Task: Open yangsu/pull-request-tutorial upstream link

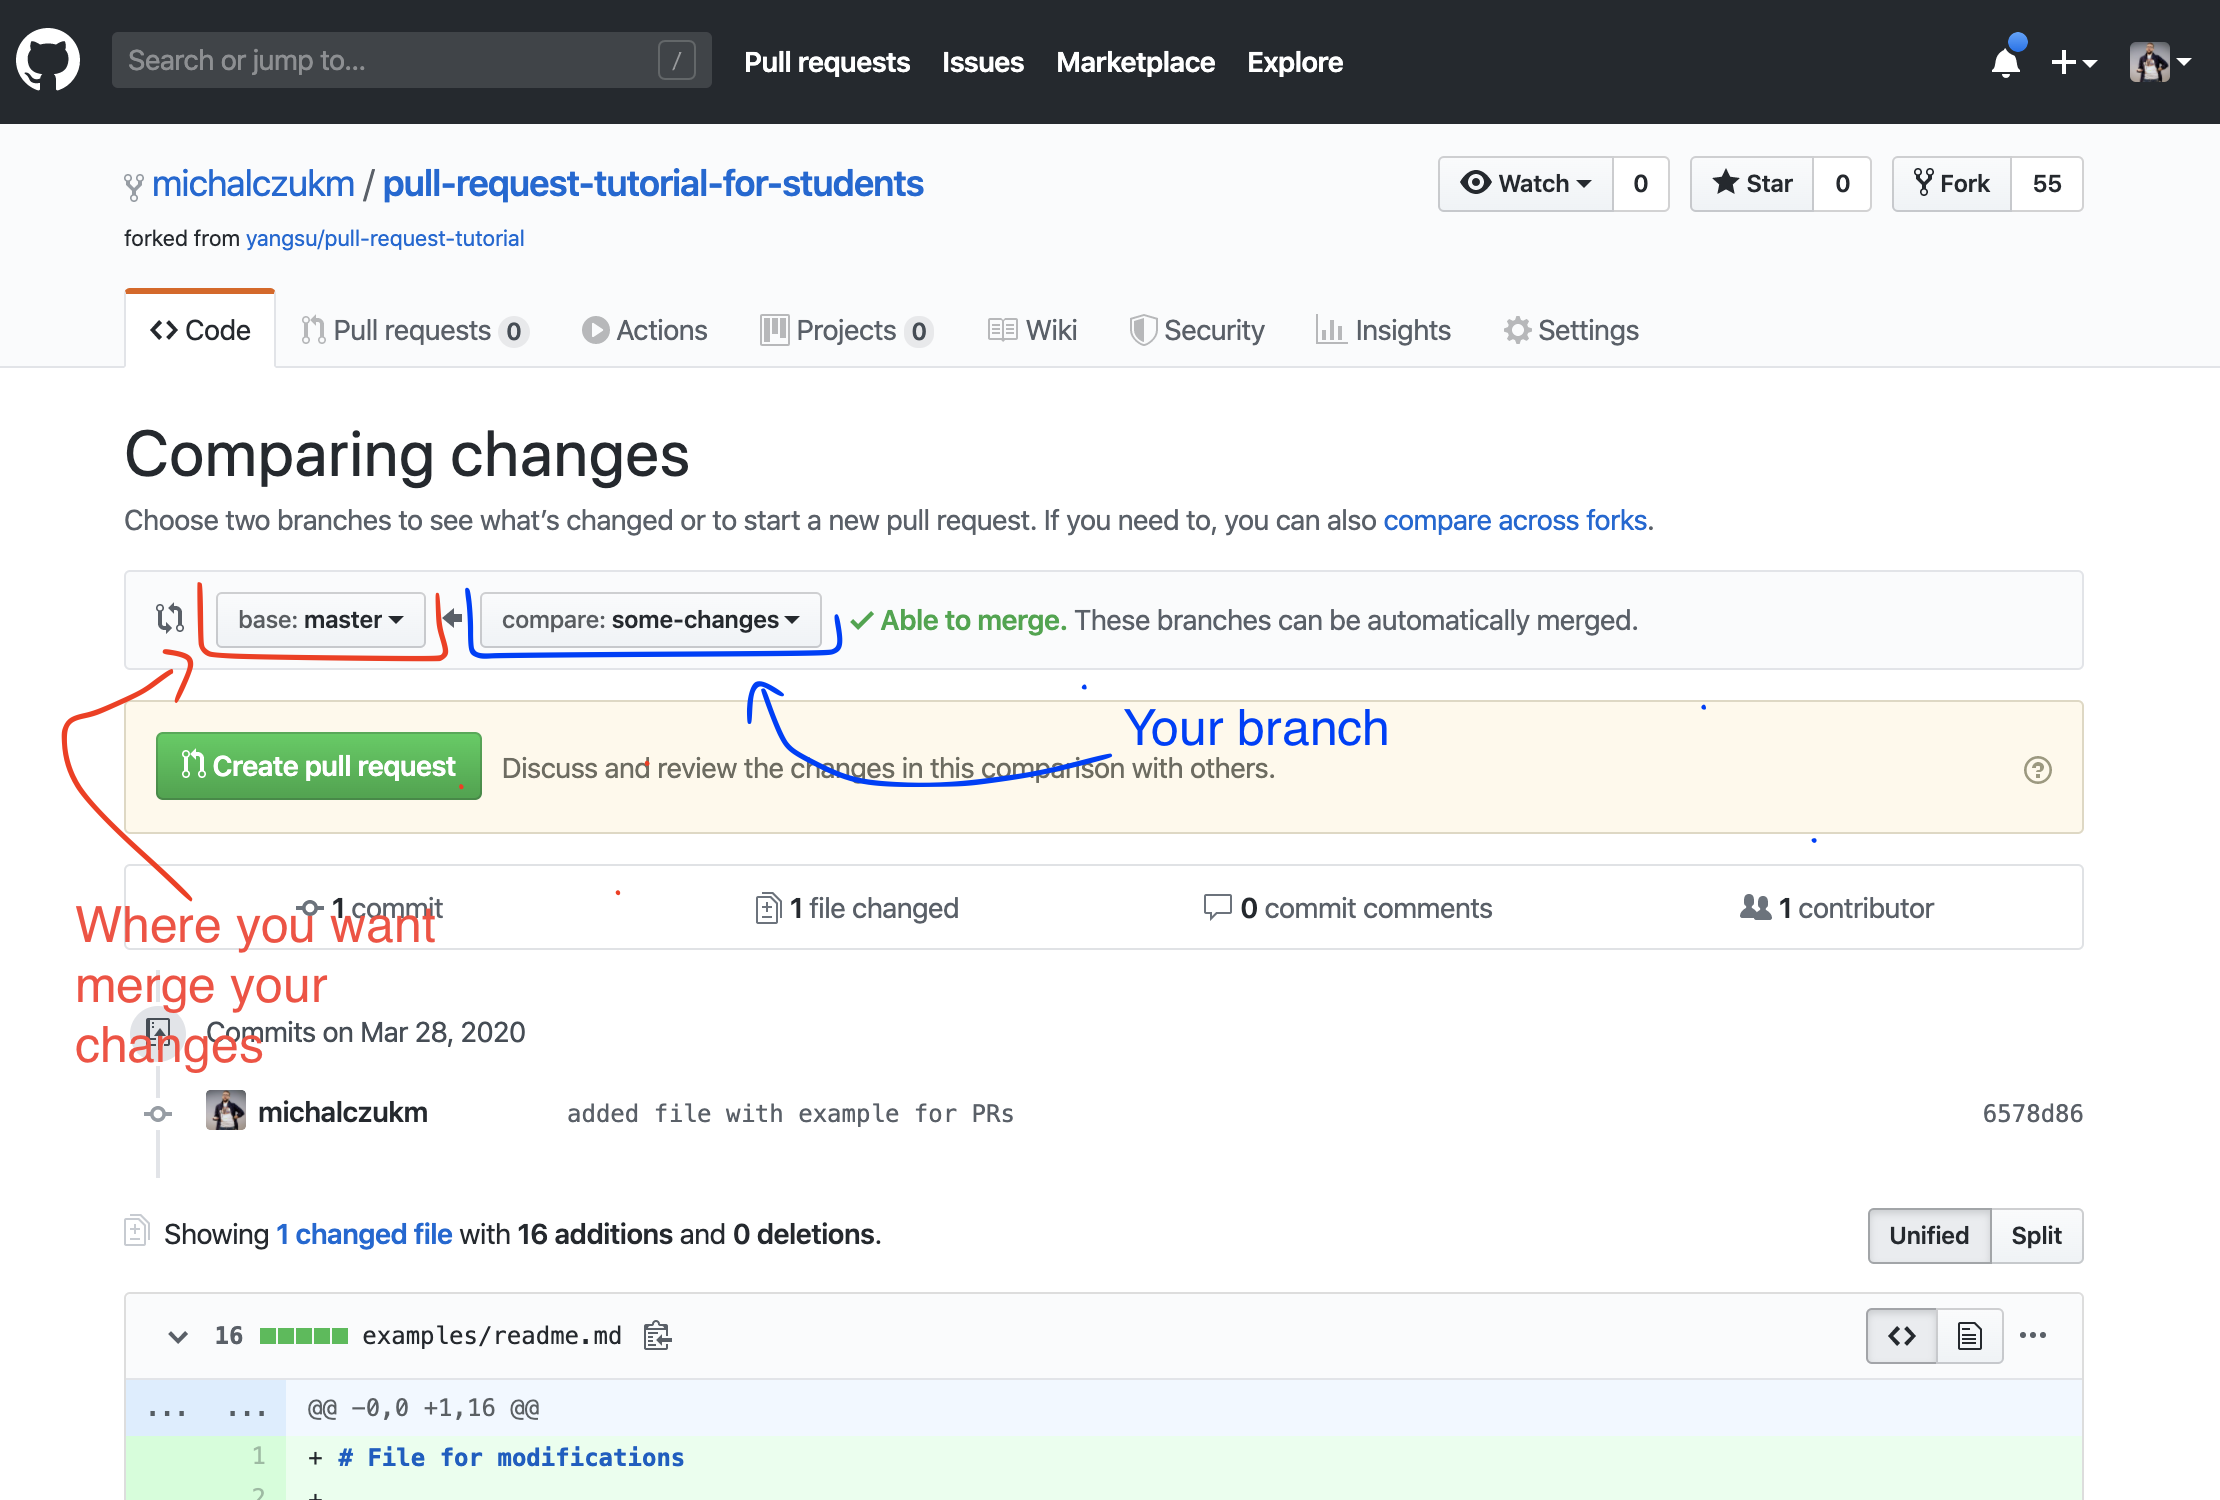Action: 385,238
